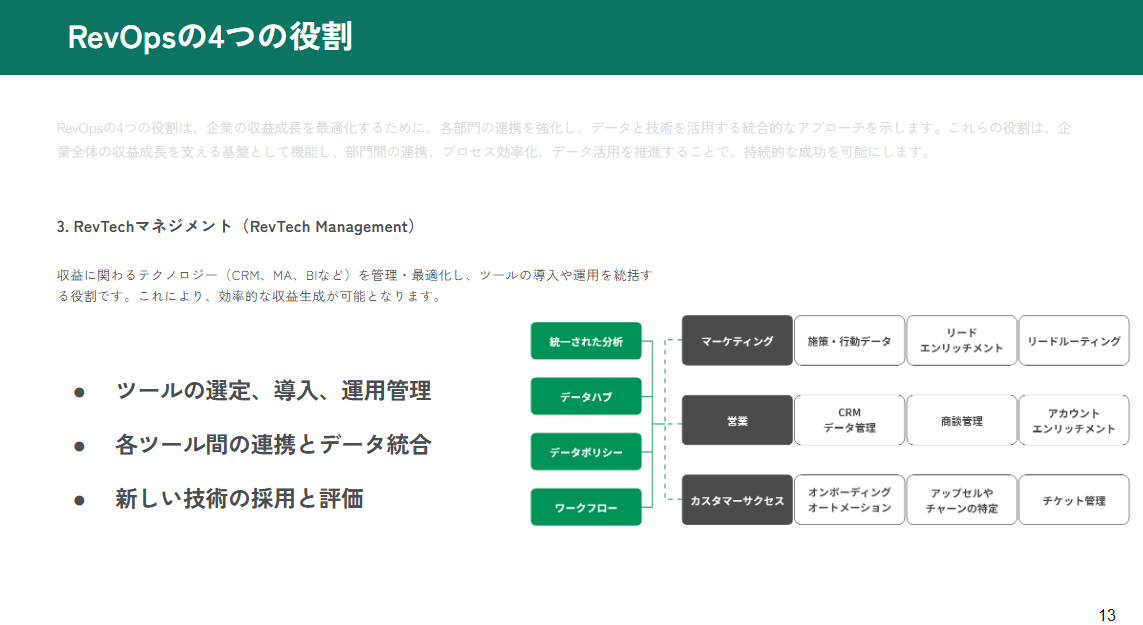Select the 施策・行動データ box
1143x625 pixels.
849,341
